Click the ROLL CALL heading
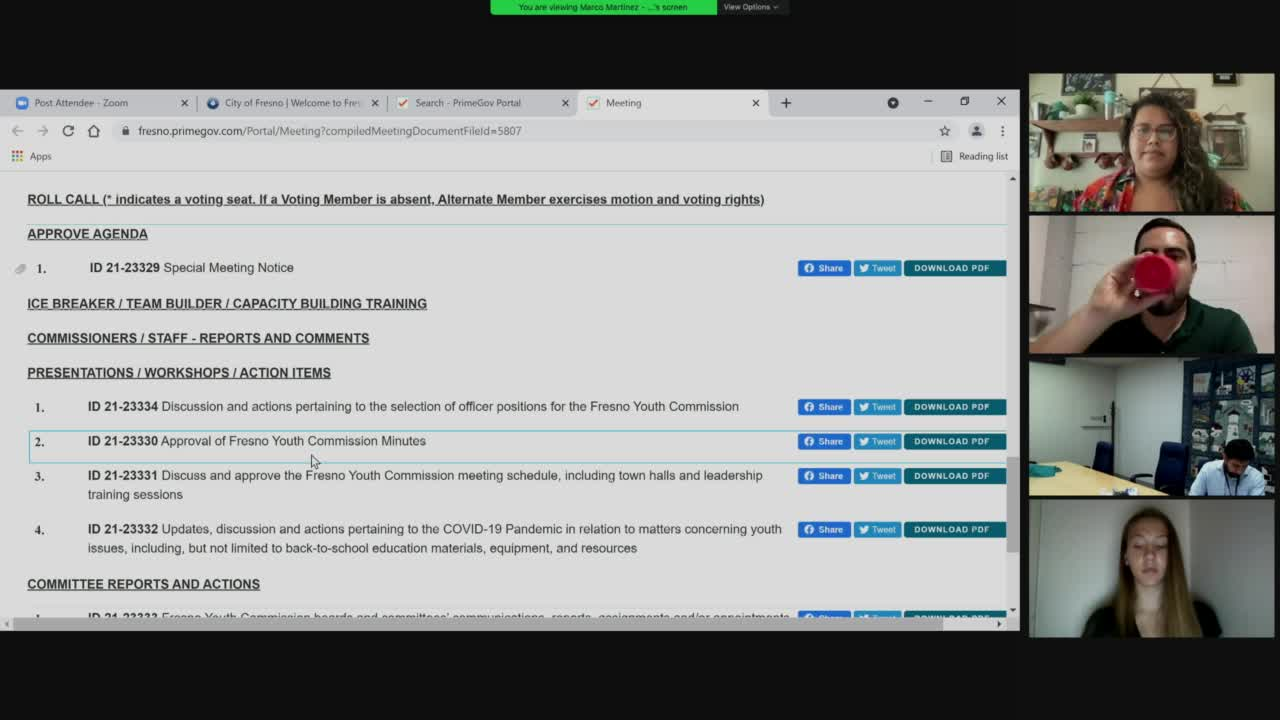 396,199
